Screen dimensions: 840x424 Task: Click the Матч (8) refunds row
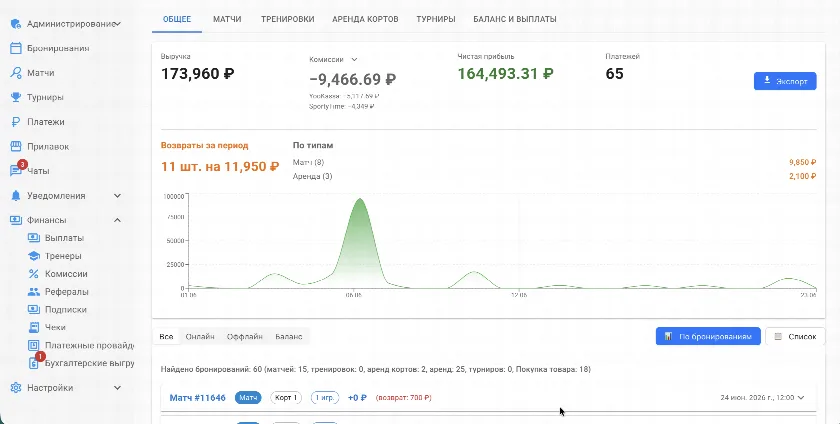[x=554, y=162]
